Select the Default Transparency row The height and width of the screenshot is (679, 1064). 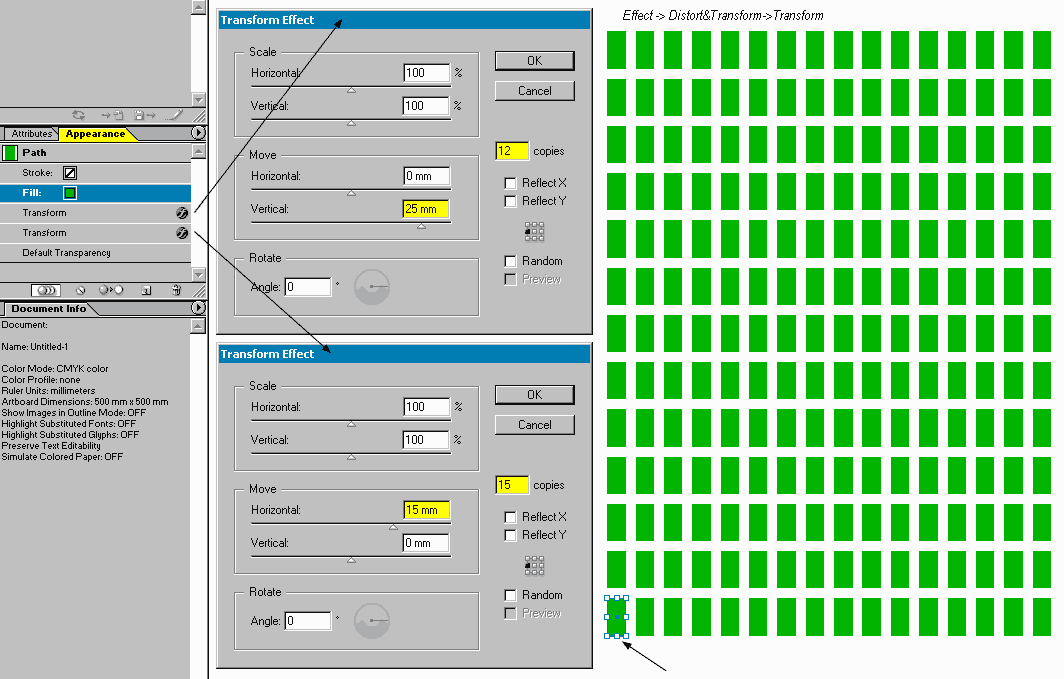[x=96, y=253]
